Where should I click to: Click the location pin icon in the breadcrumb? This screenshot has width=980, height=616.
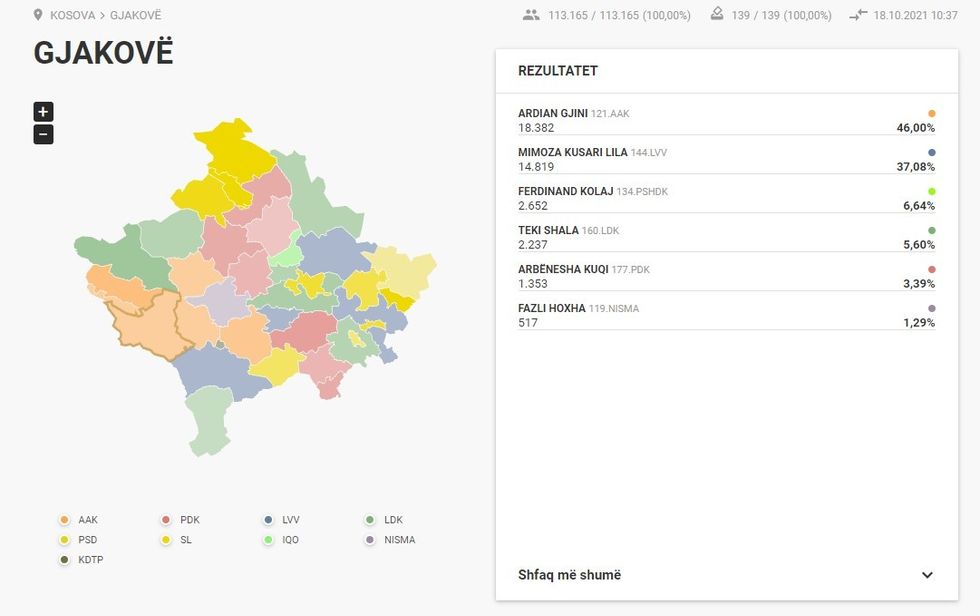[38, 14]
